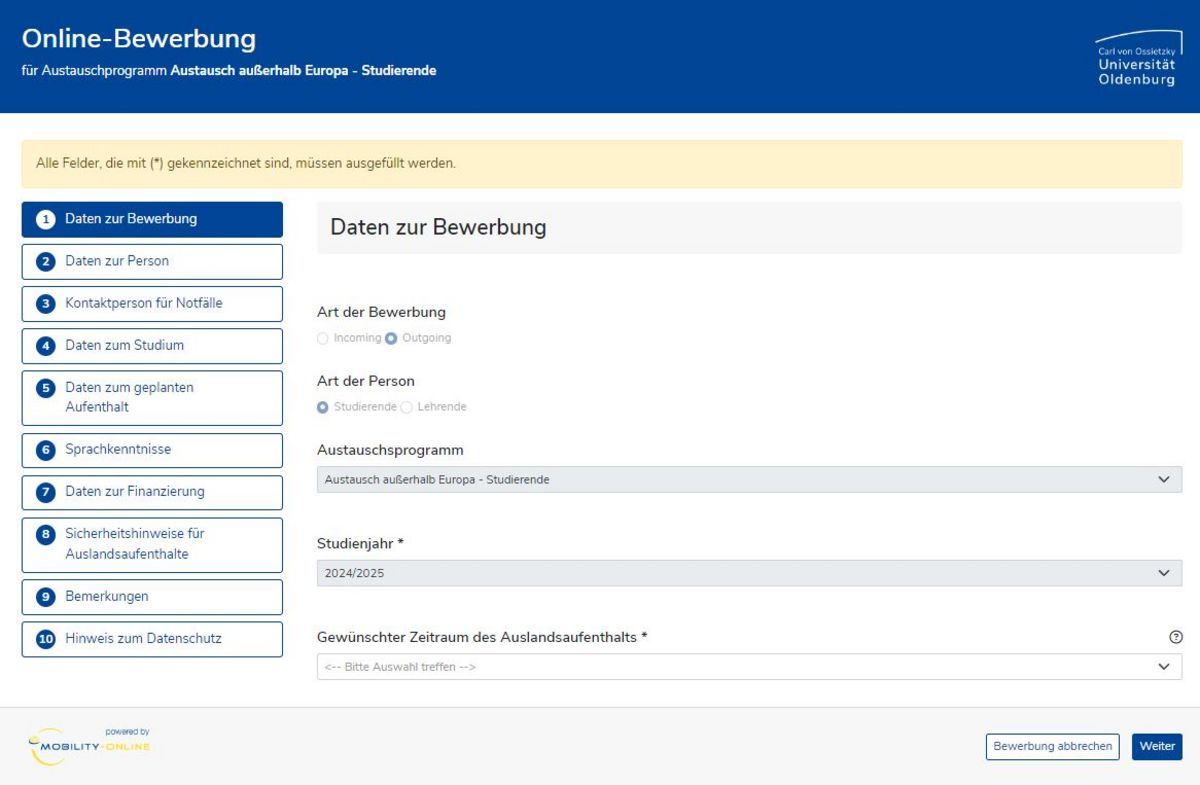
Task: Open help icon for Gewünschter Zeitraum
Action: 1175,637
